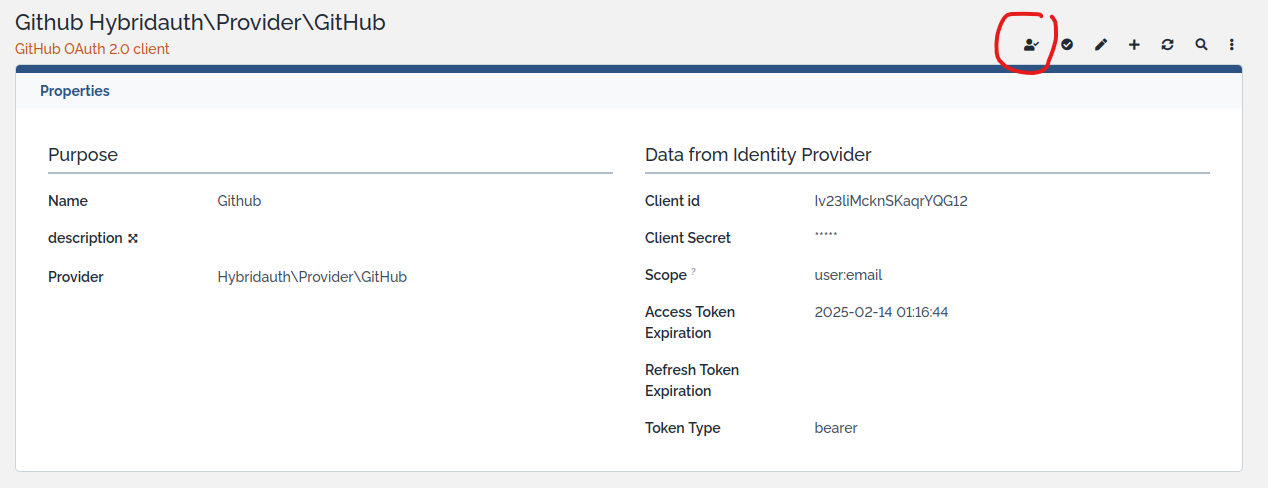This screenshot has height=488, width=1268.
Task: Click the Purpose section heading
Action: point(83,155)
